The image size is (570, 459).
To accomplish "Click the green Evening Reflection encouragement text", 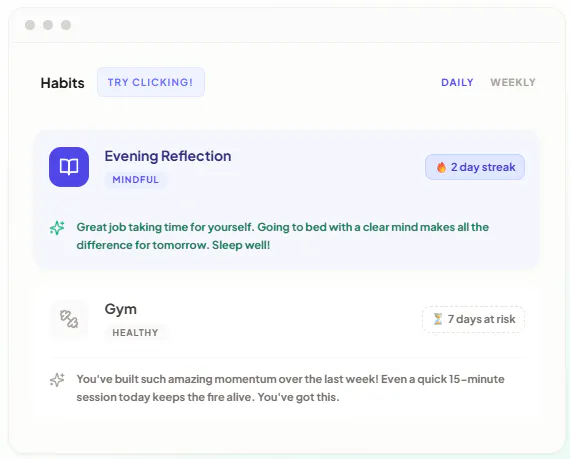I will click(x=282, y=236).
